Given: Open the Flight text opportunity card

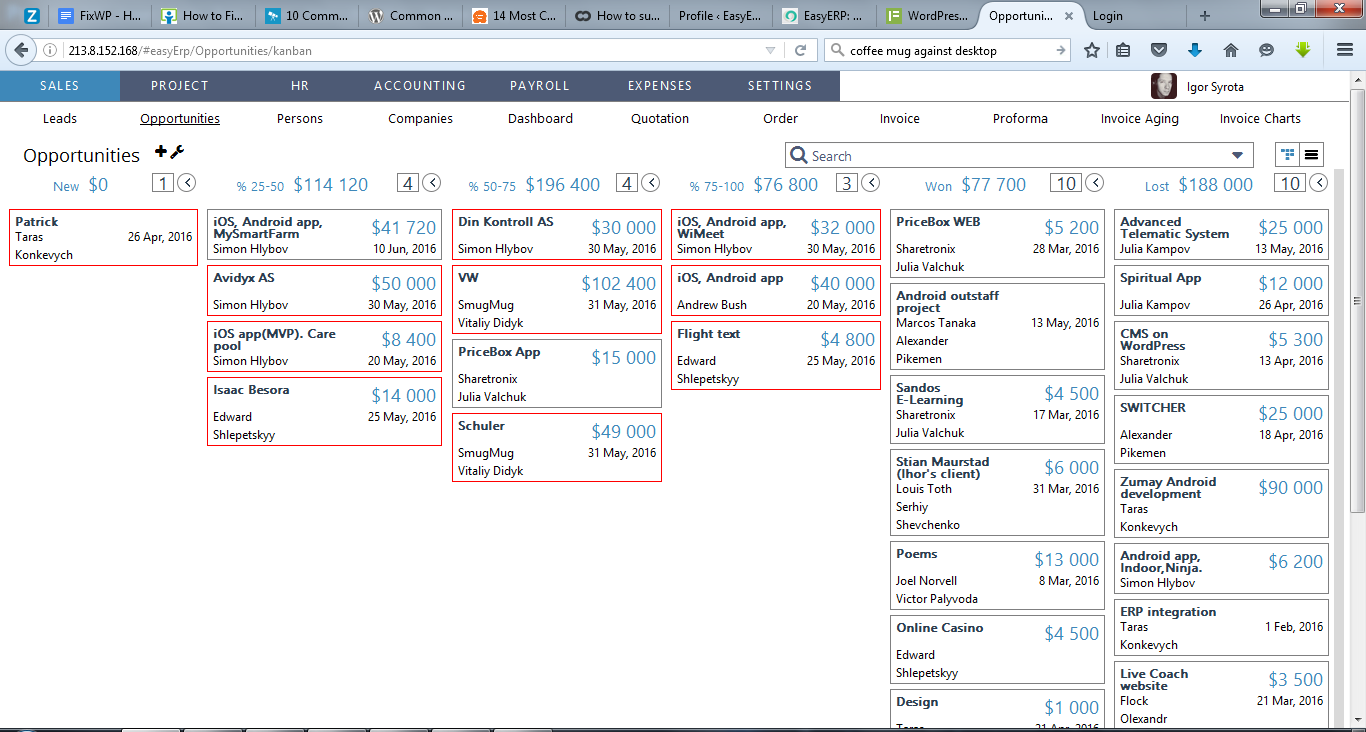Looking at the screenshot, I should [x=776, y=355].
